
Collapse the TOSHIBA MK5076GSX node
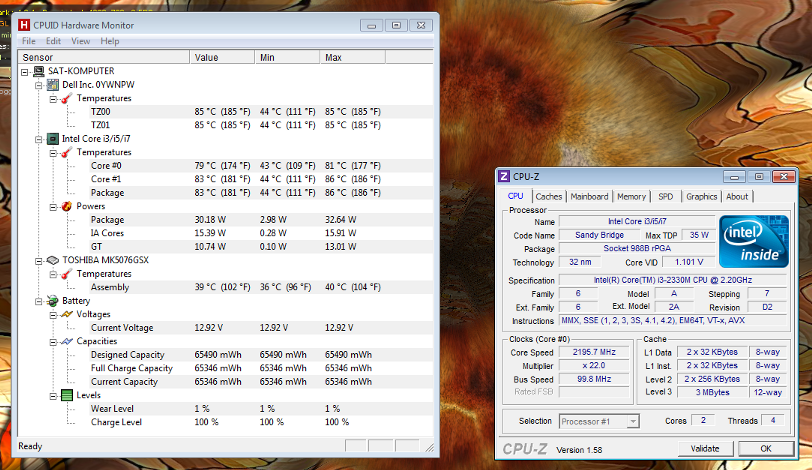38,261
